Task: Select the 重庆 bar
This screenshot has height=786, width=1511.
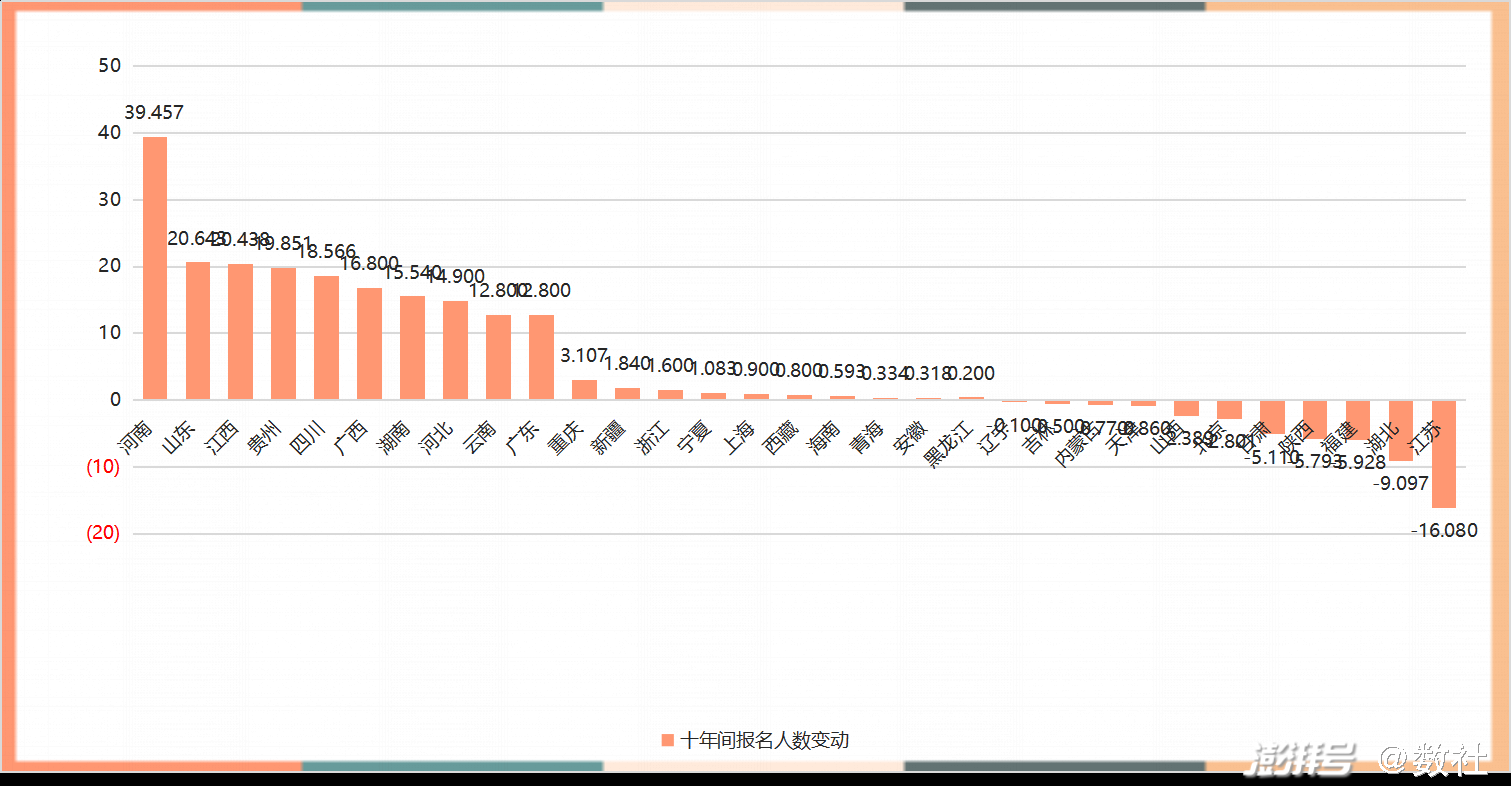Action: 584,390
